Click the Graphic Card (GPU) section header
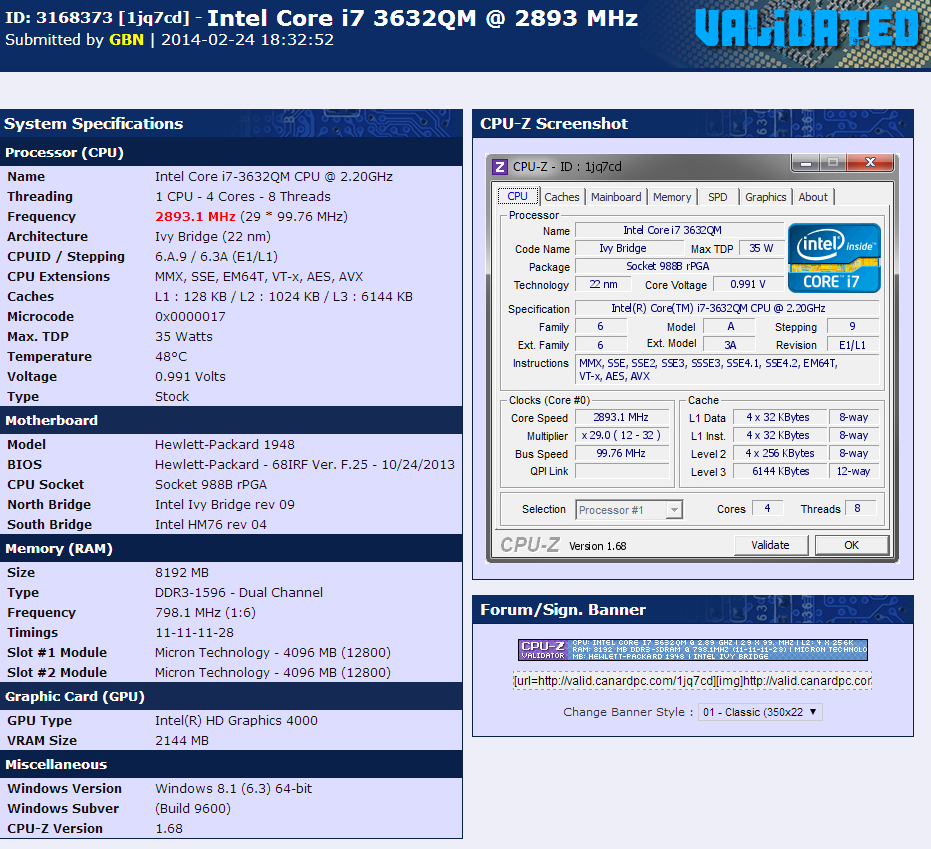Image resolution: width=931 pixels, height=849 pixels. tap(231, 696)
